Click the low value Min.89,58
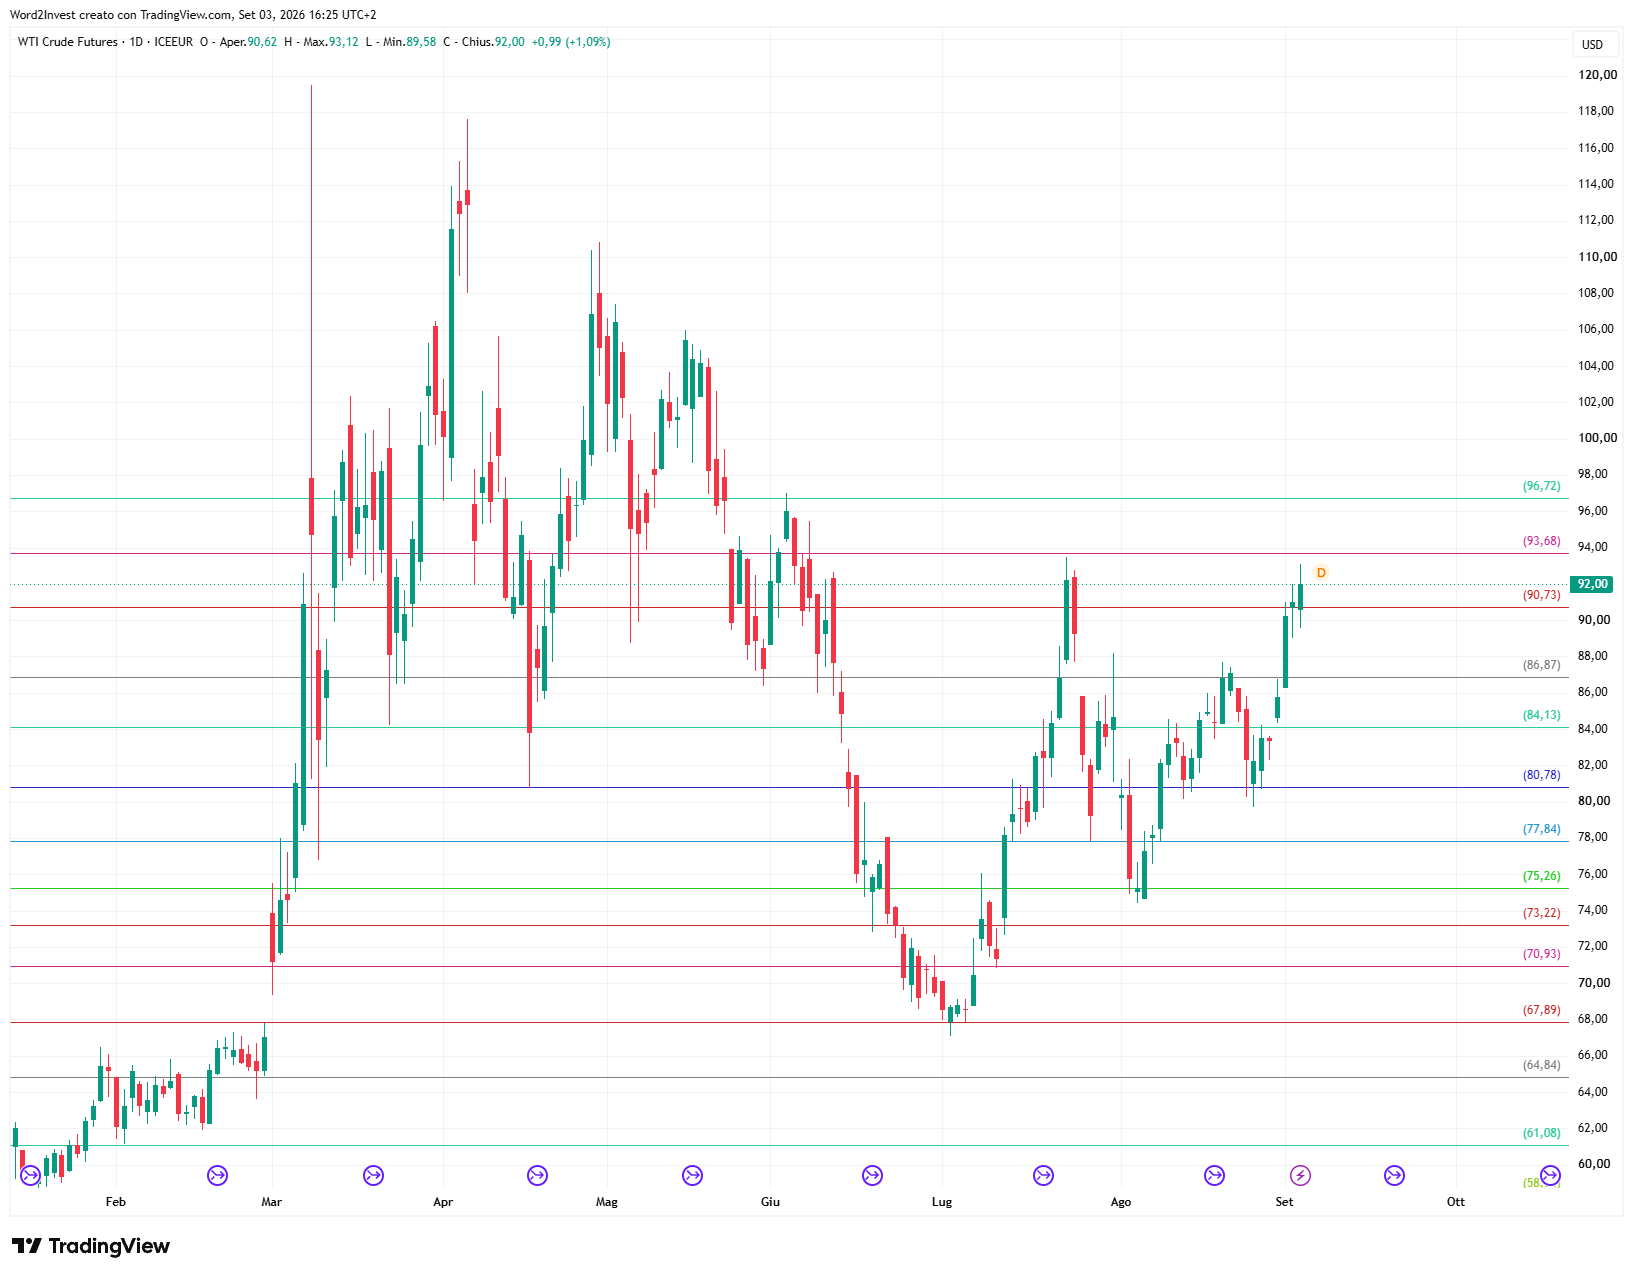 pyautogui.click(x=409, y=42)
